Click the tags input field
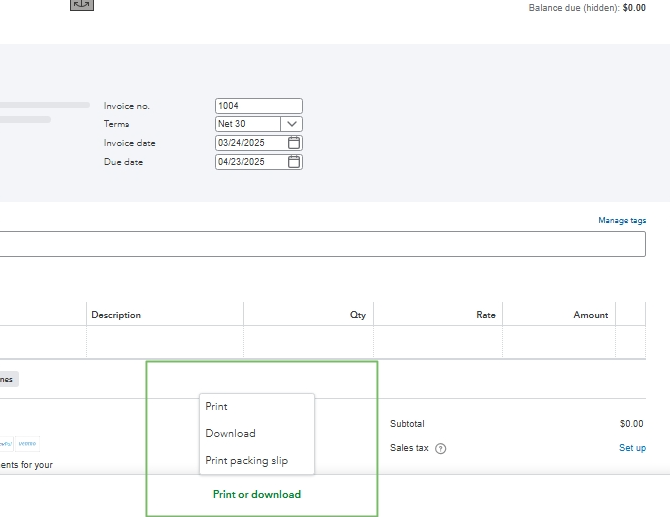 point(322,244)
